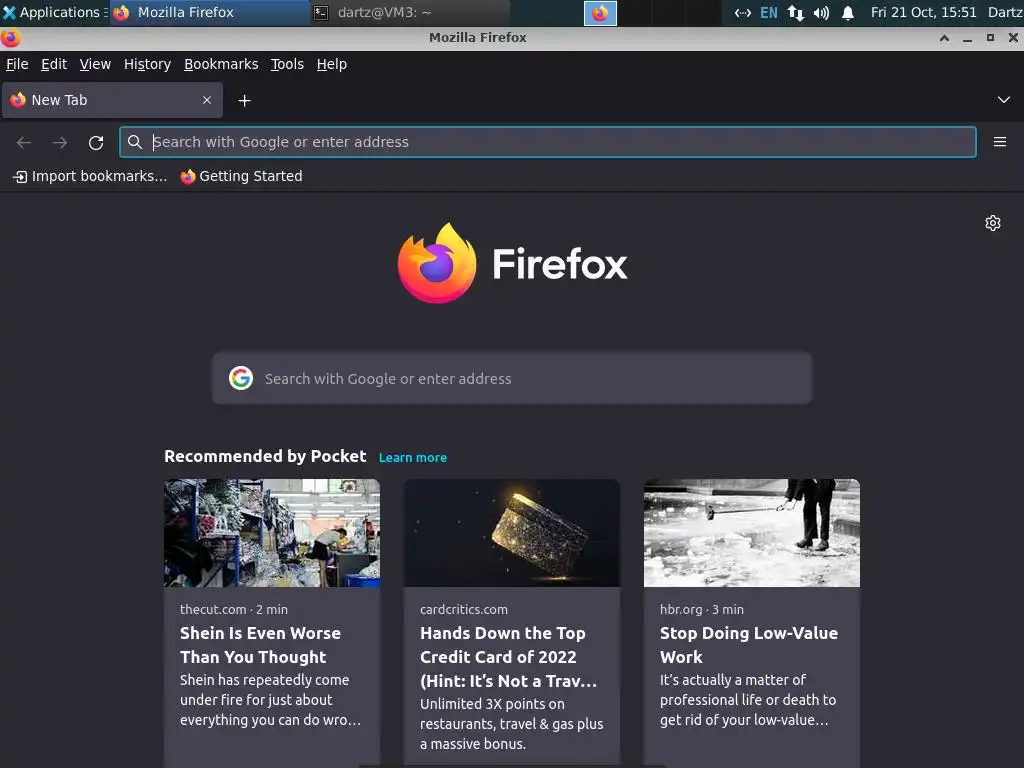Viewport: 1024px width, 768px height.
Task: Open 'Shein Is Even Worse Than You Thought' headline
Action: coord(261,645)
